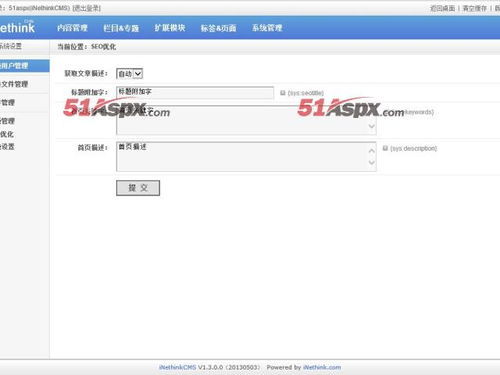Click the 退出登录 logout link

point(87,8)
